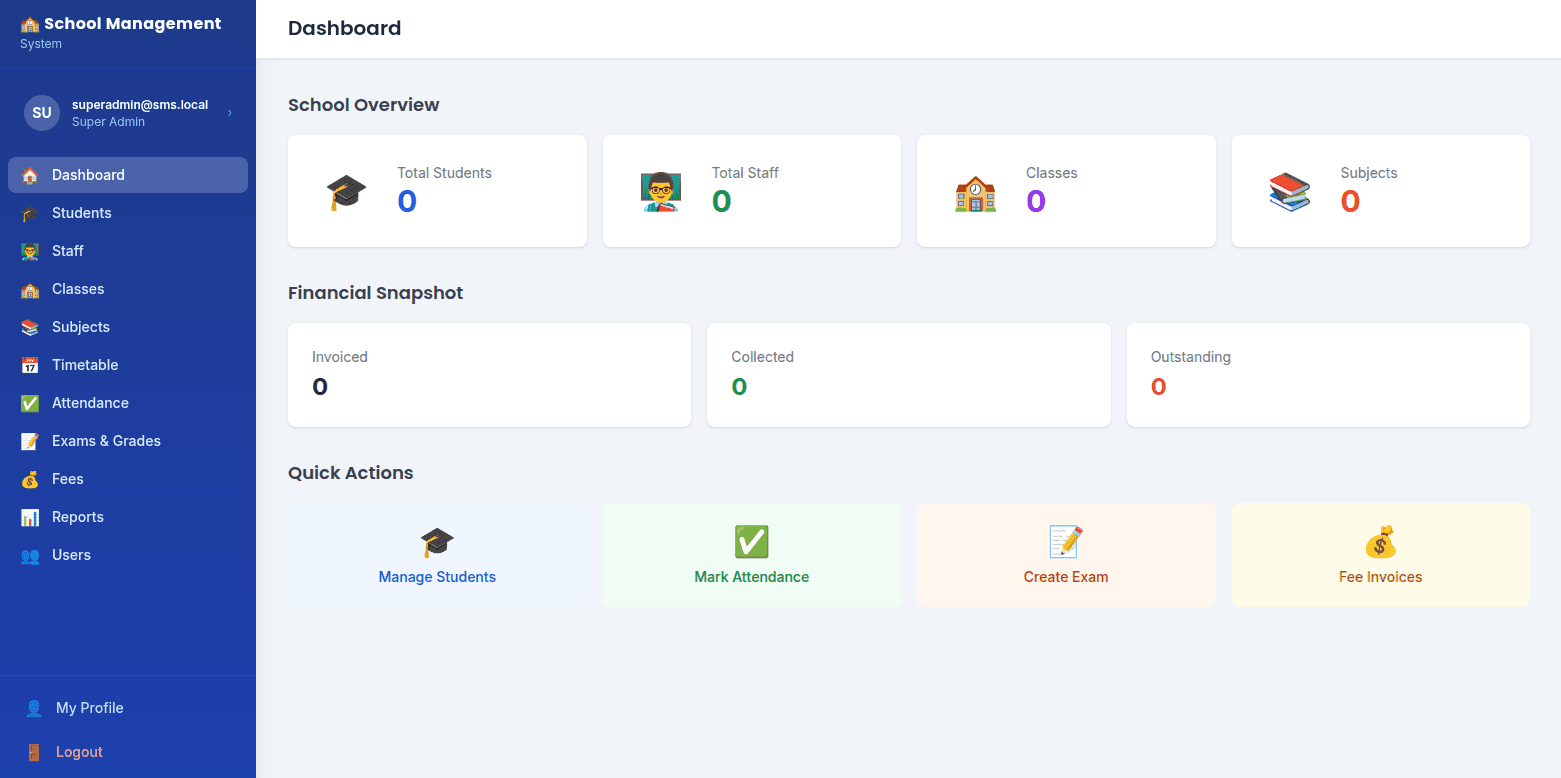Click the Dashboard page title
Image resolution: width=1561 pixels, height=778 pixels.
[345, 28]
